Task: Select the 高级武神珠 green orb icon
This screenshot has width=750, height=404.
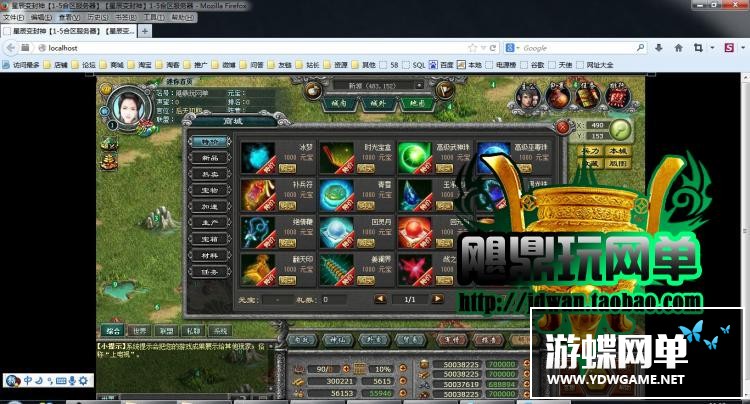Action: (x=414, y=157)
